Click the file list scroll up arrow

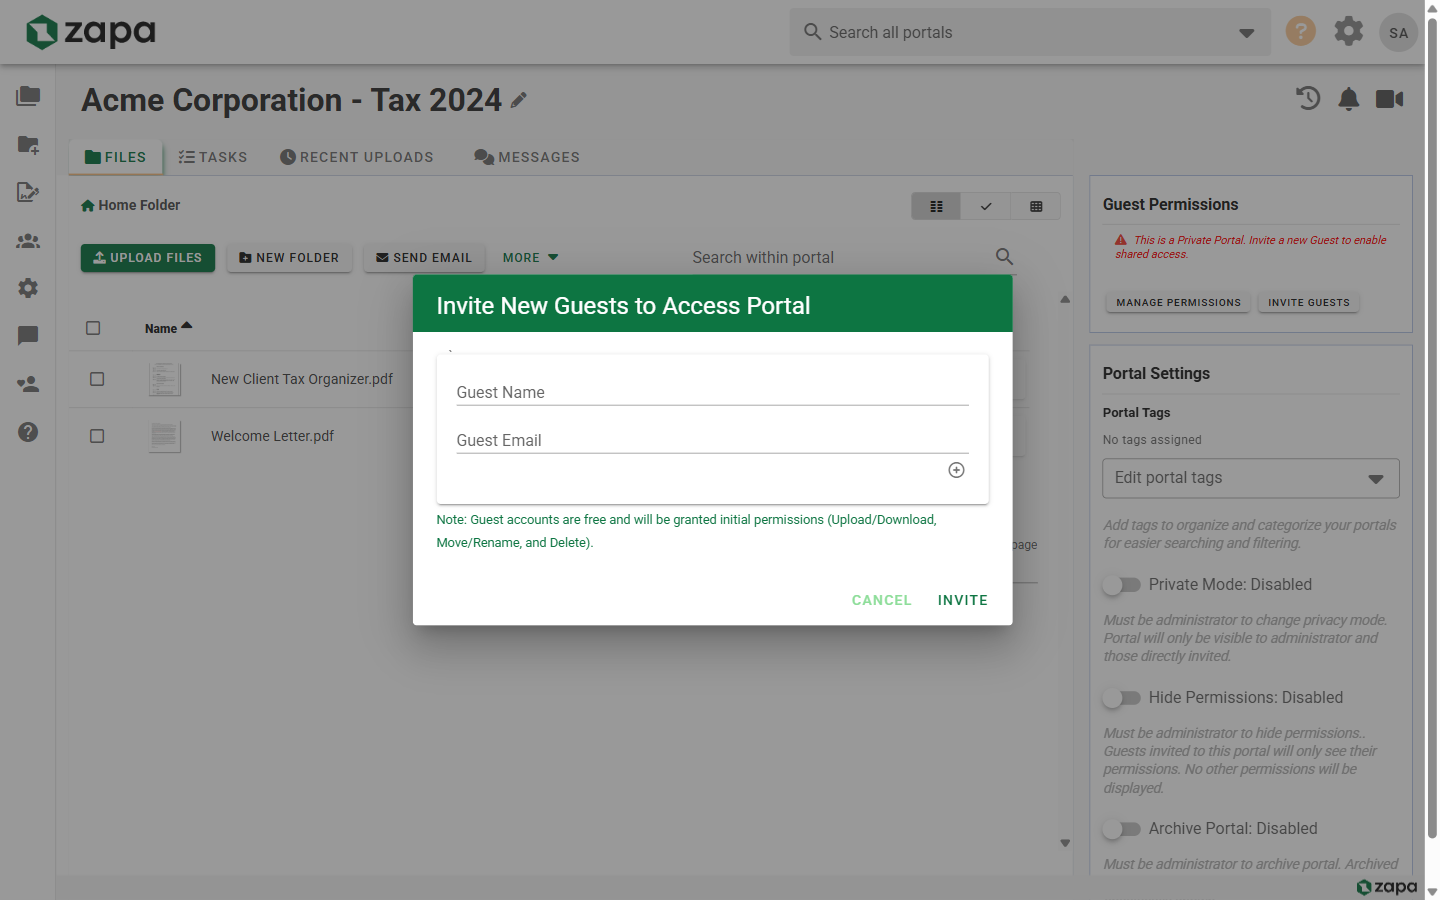click(x=1065, y=299)
